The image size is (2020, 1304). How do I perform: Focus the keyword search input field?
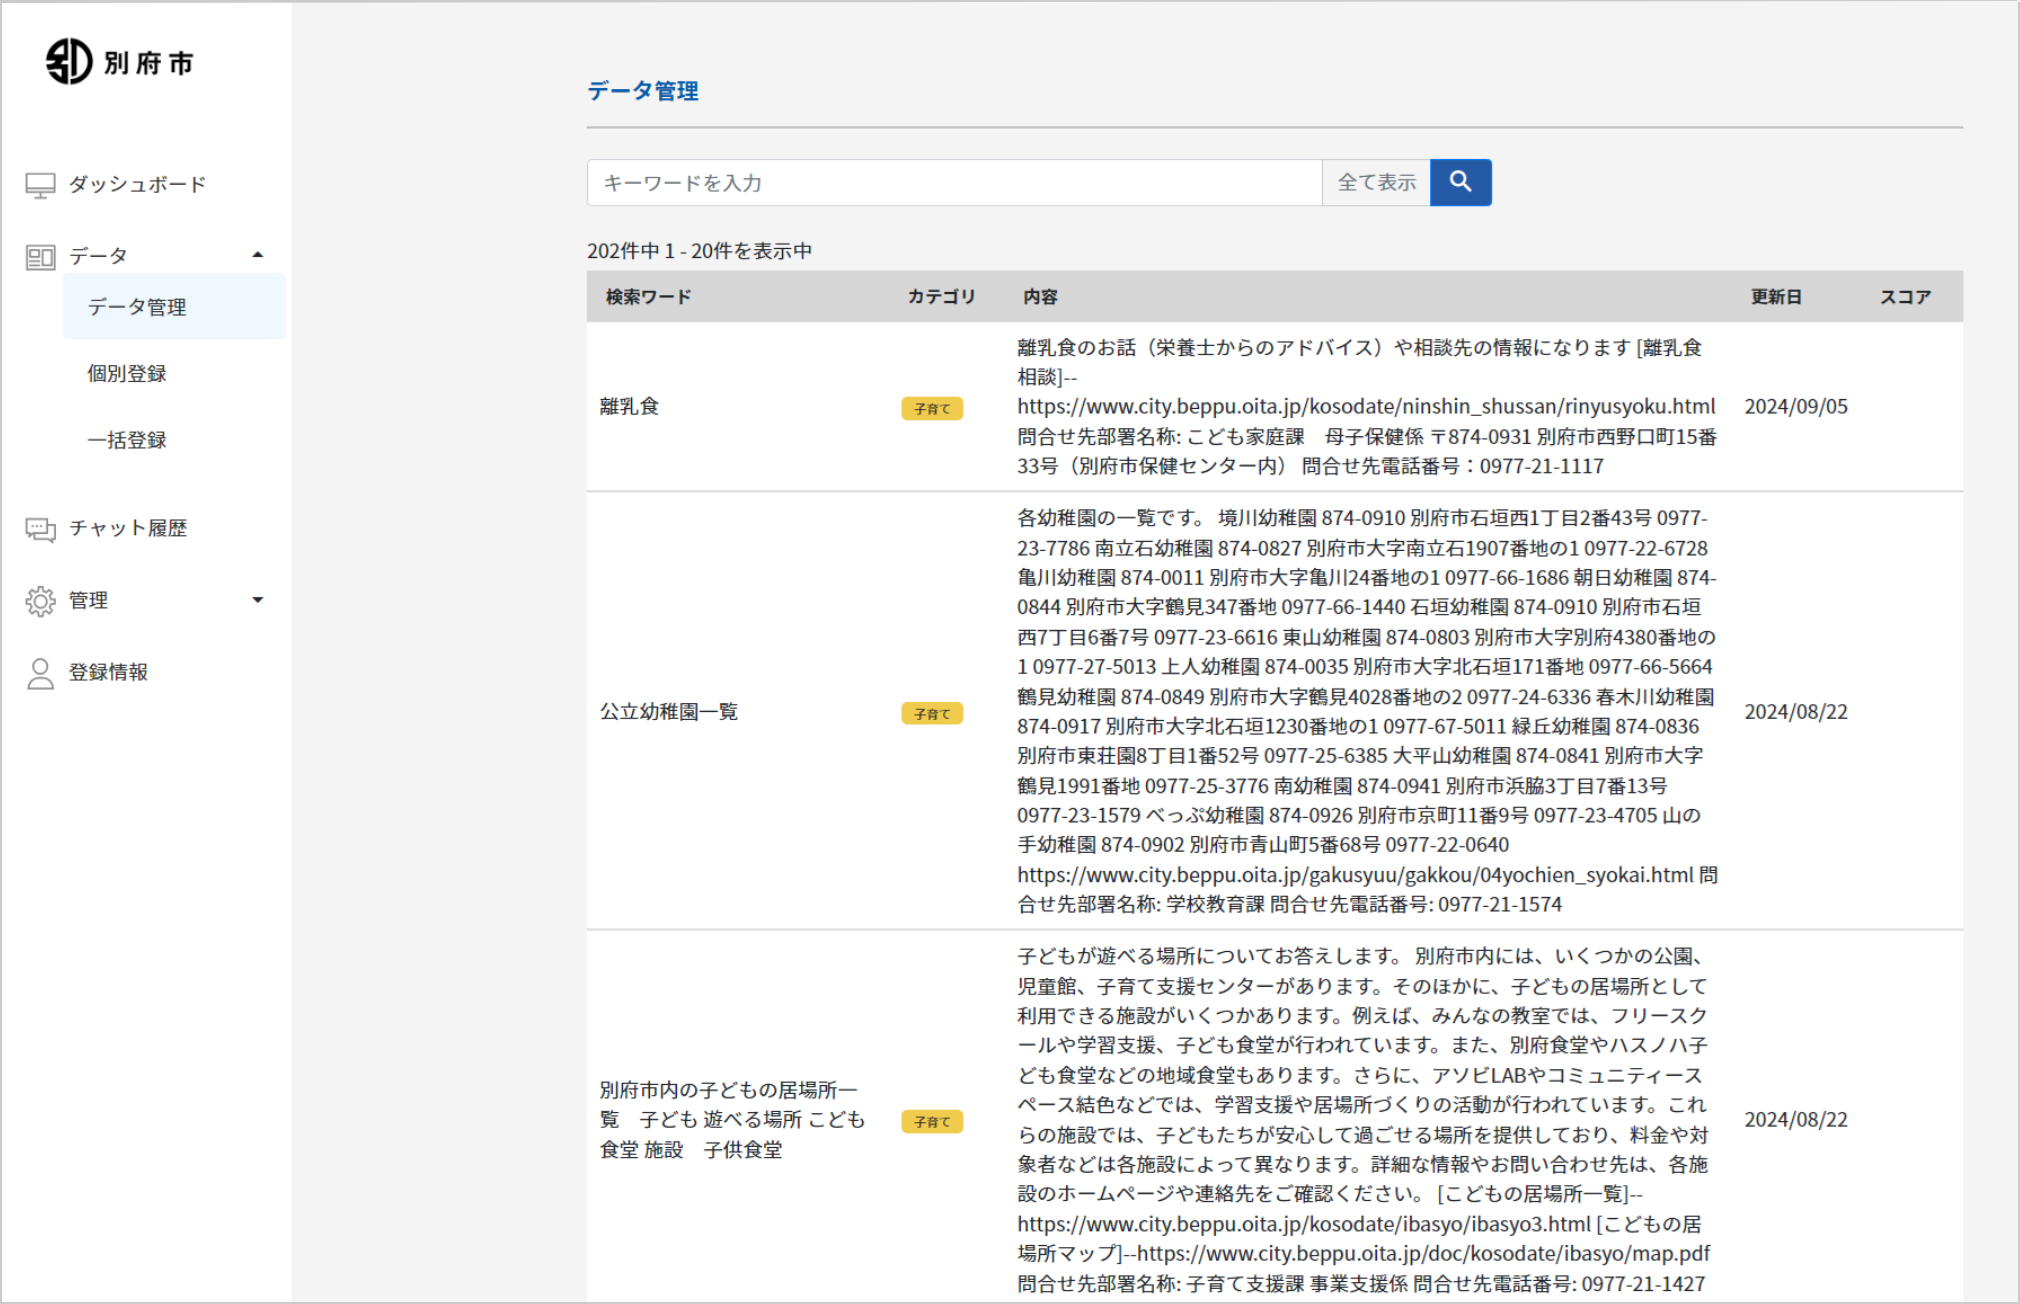click(953, 183)
